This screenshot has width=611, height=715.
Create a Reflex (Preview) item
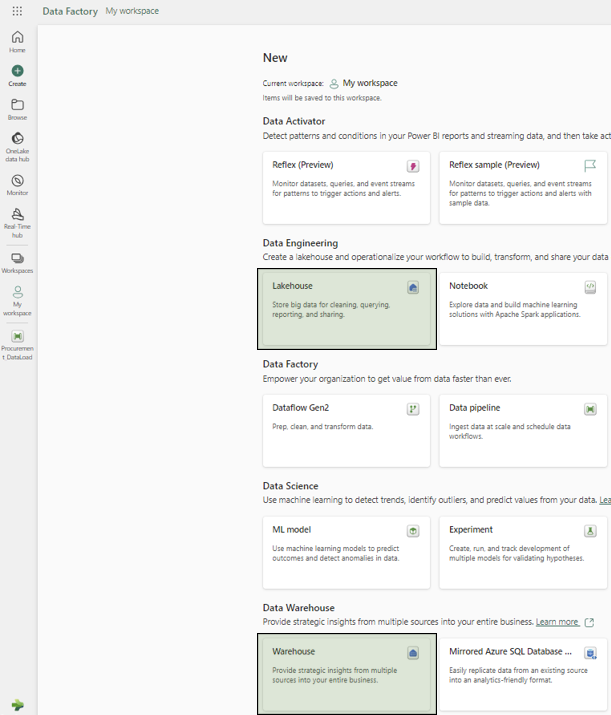347,187
